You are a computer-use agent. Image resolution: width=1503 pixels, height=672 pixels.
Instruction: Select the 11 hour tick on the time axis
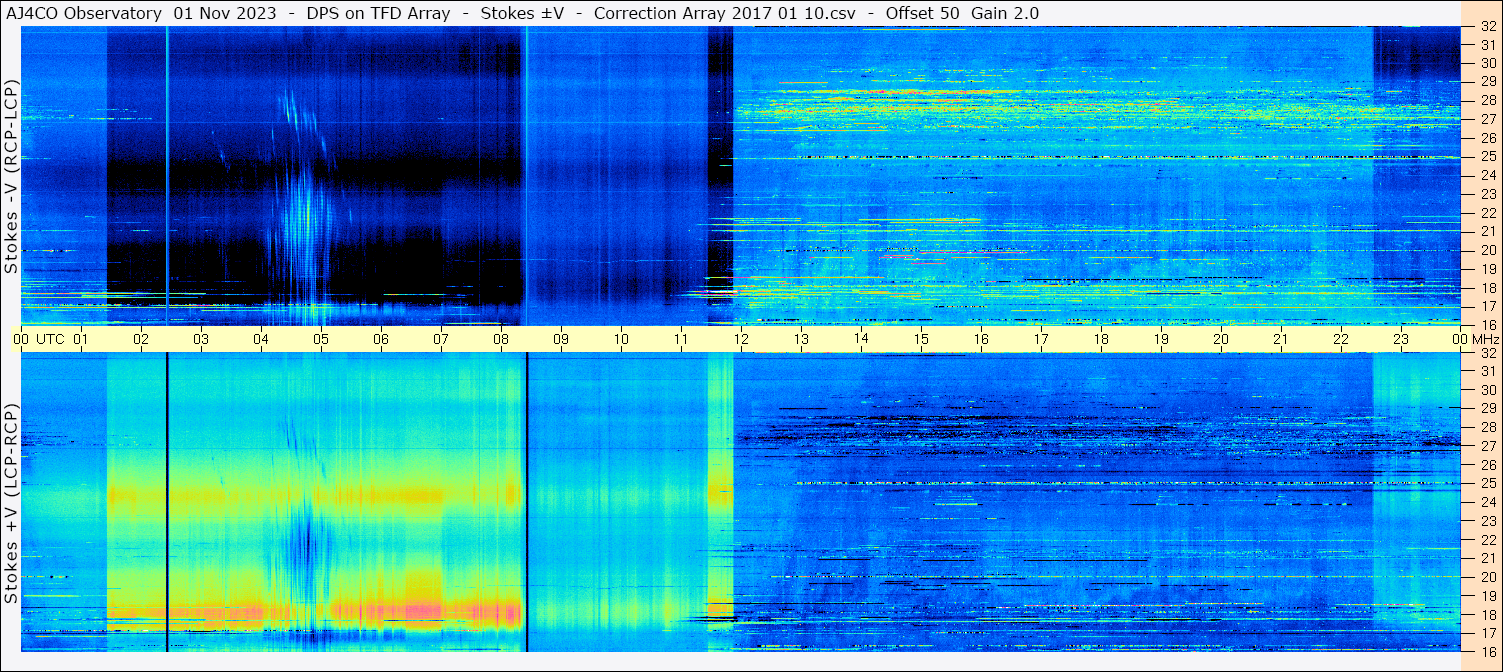point(681,340)
